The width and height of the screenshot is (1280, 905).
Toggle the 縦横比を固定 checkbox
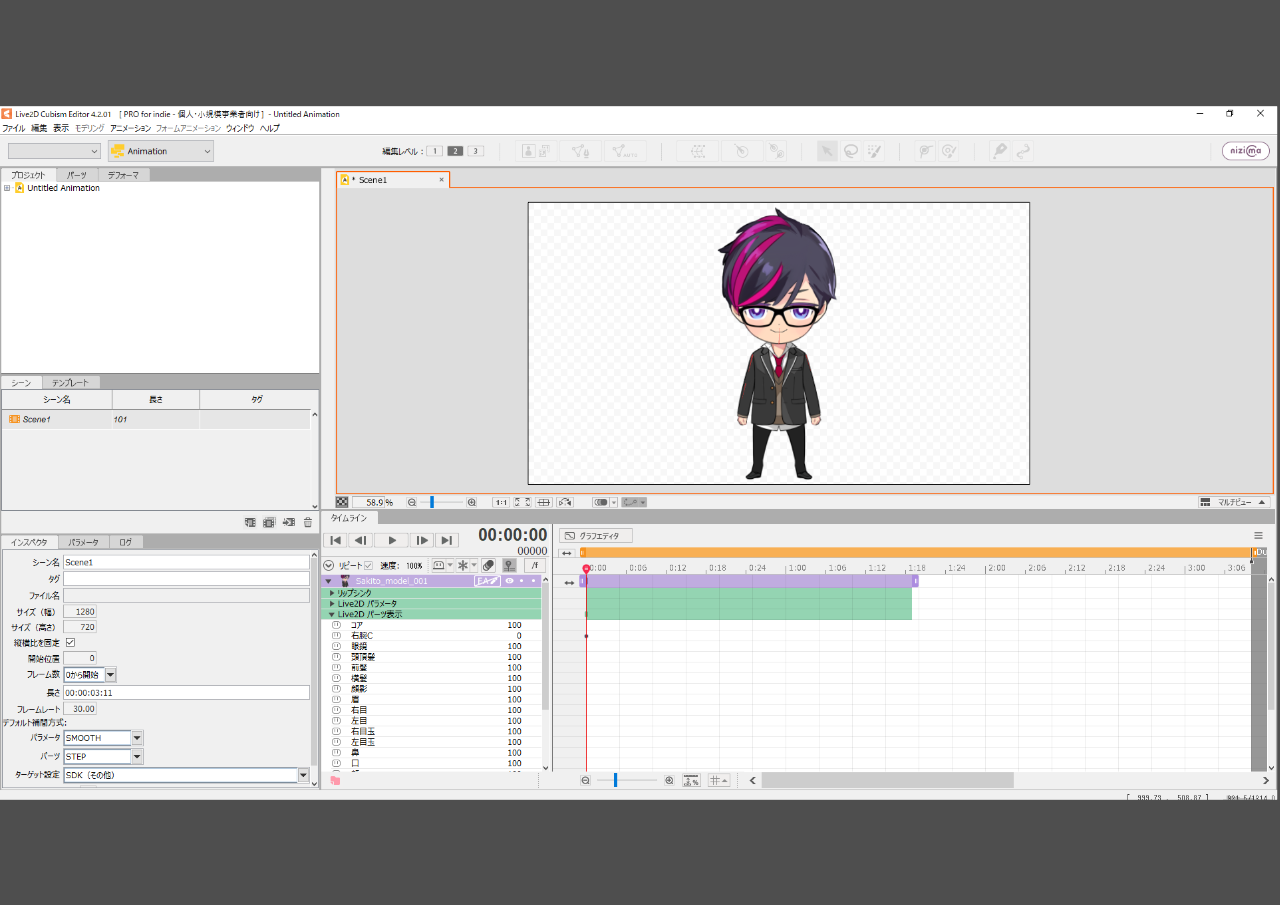(70, 642)
